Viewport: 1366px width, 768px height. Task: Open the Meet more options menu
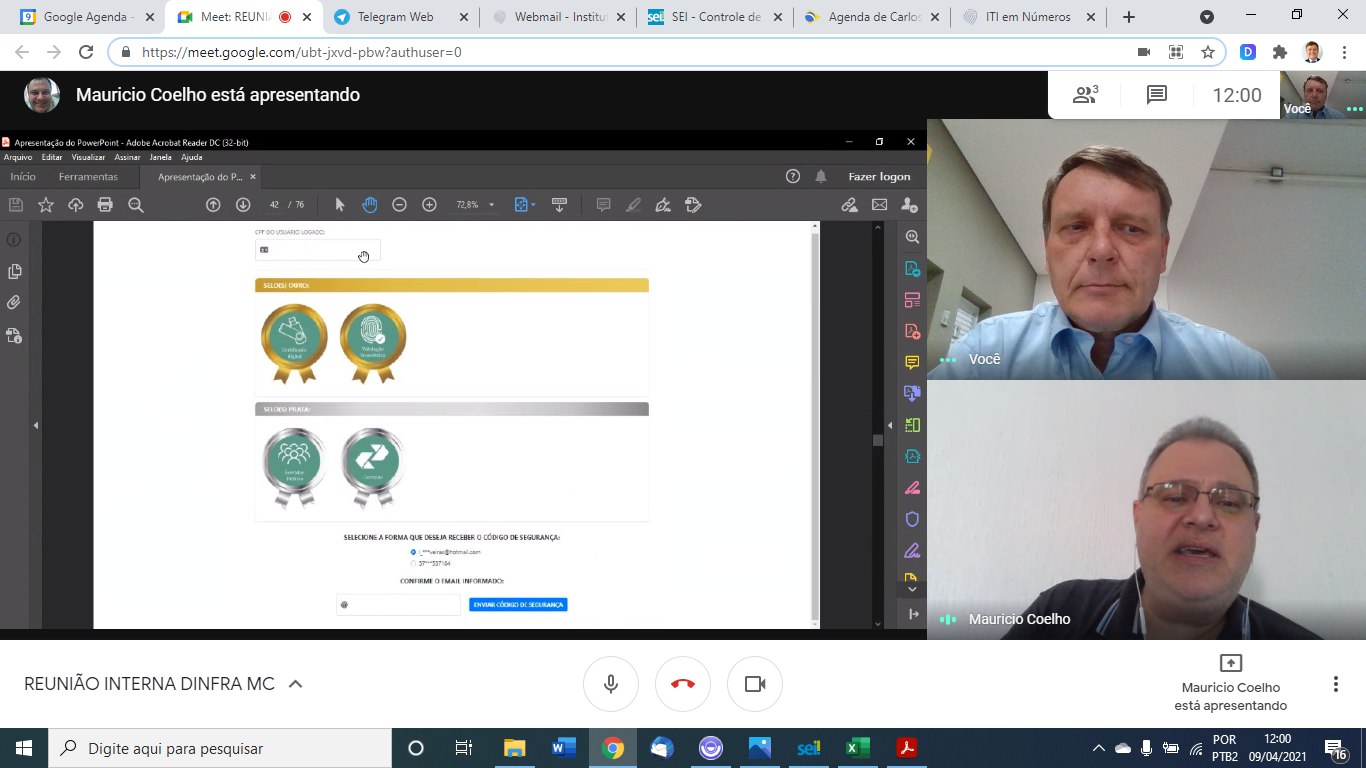pos(1335,684)
